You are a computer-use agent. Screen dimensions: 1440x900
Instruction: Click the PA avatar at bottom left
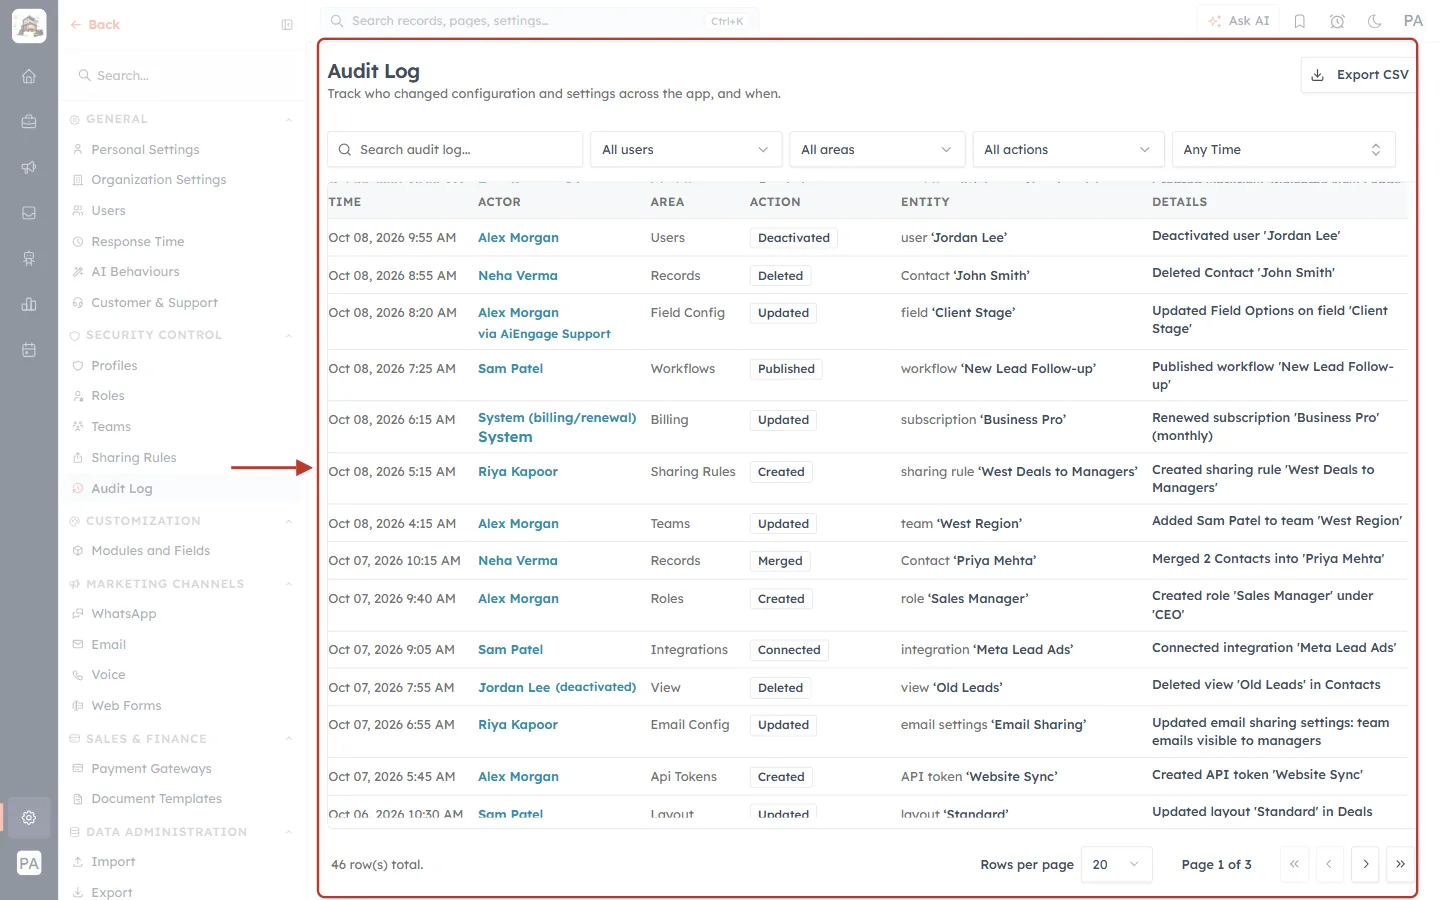(29, 863)
